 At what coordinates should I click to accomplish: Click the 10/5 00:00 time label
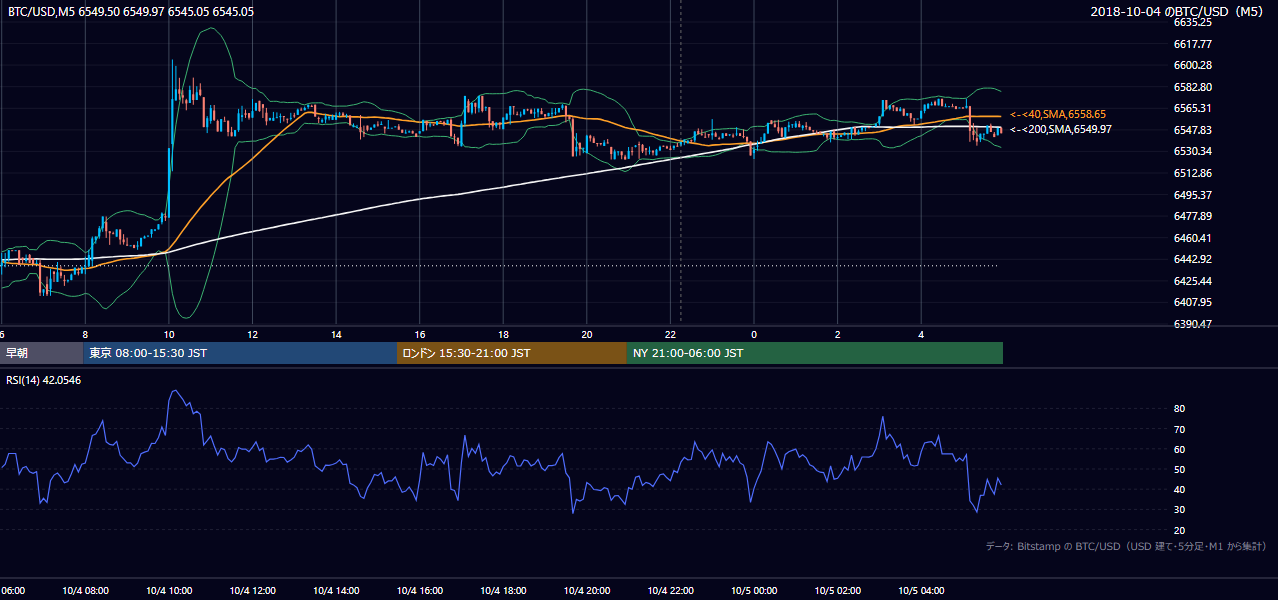(754, 591)
